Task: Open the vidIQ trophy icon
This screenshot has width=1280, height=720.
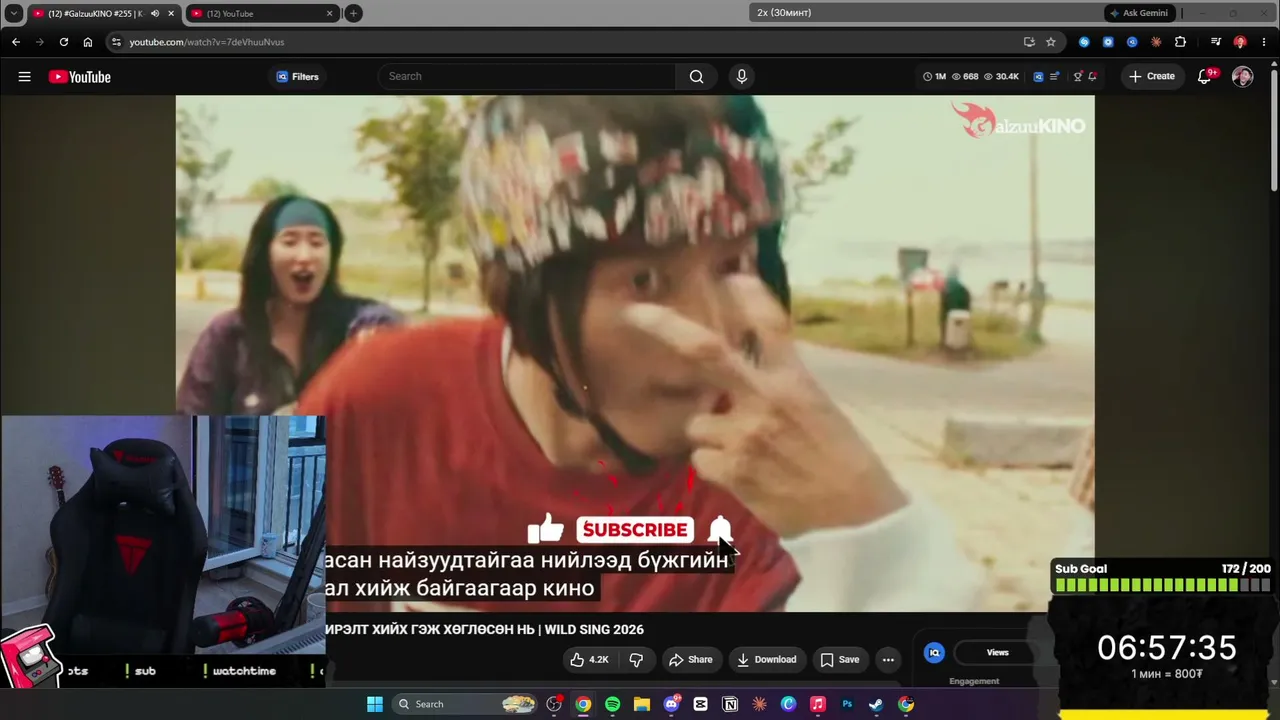Action: click(x=1077, y=77)
